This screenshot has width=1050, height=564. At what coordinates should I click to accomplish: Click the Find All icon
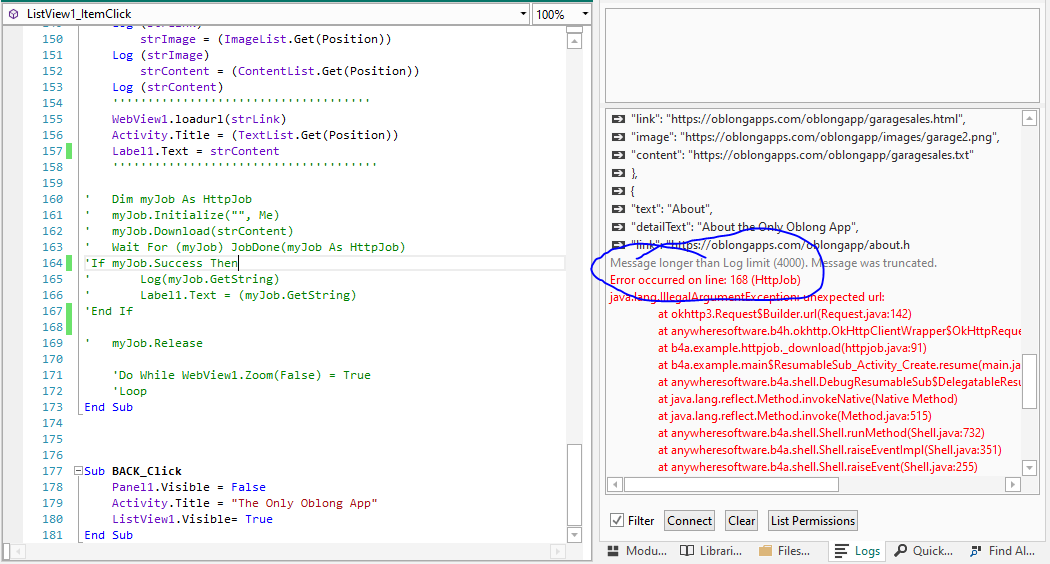[976, 551]
